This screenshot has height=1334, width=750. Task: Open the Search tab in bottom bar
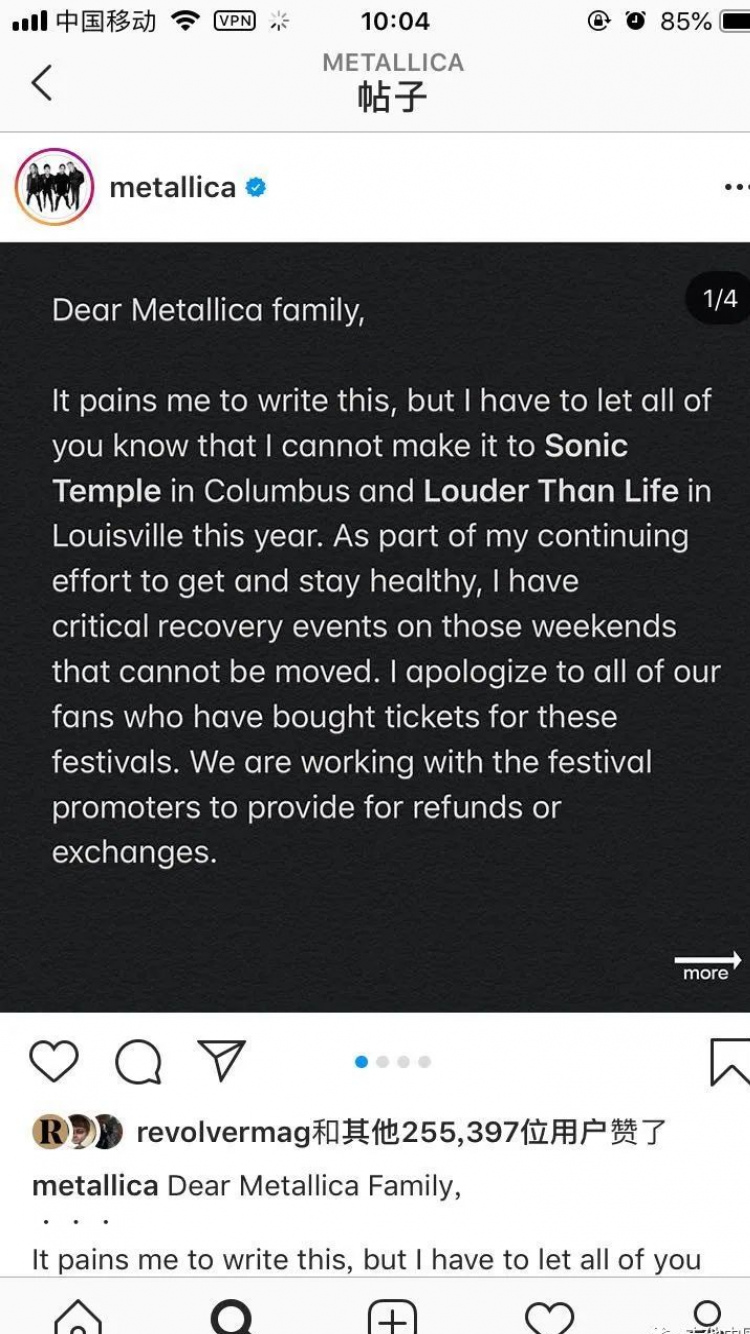233,1315
